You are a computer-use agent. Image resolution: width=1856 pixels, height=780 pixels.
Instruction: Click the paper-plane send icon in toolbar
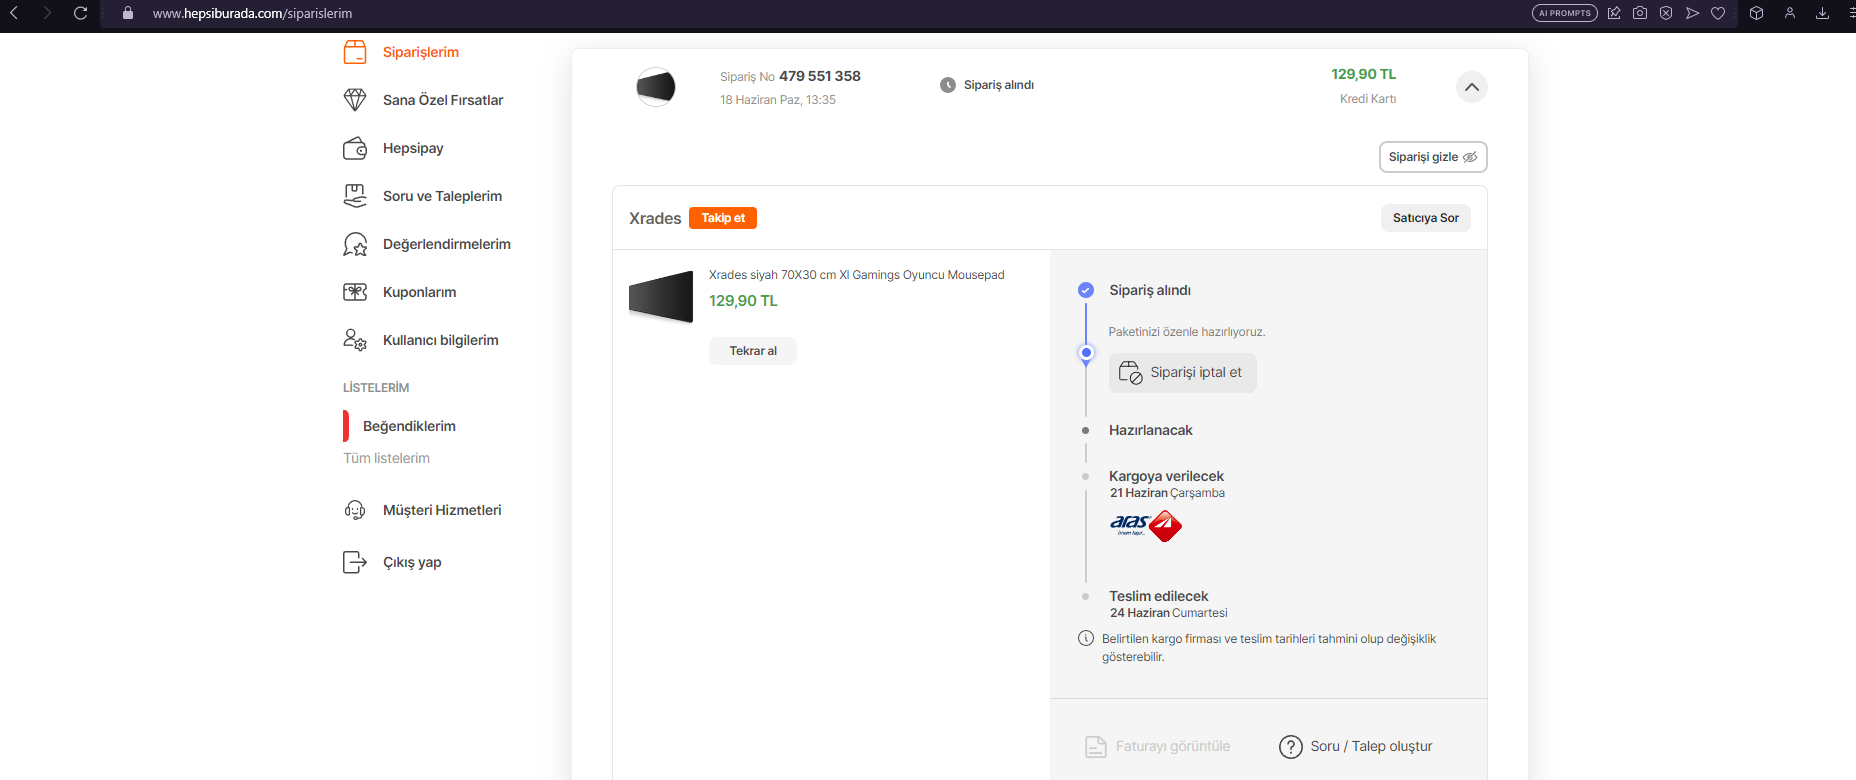point(1692,13)
